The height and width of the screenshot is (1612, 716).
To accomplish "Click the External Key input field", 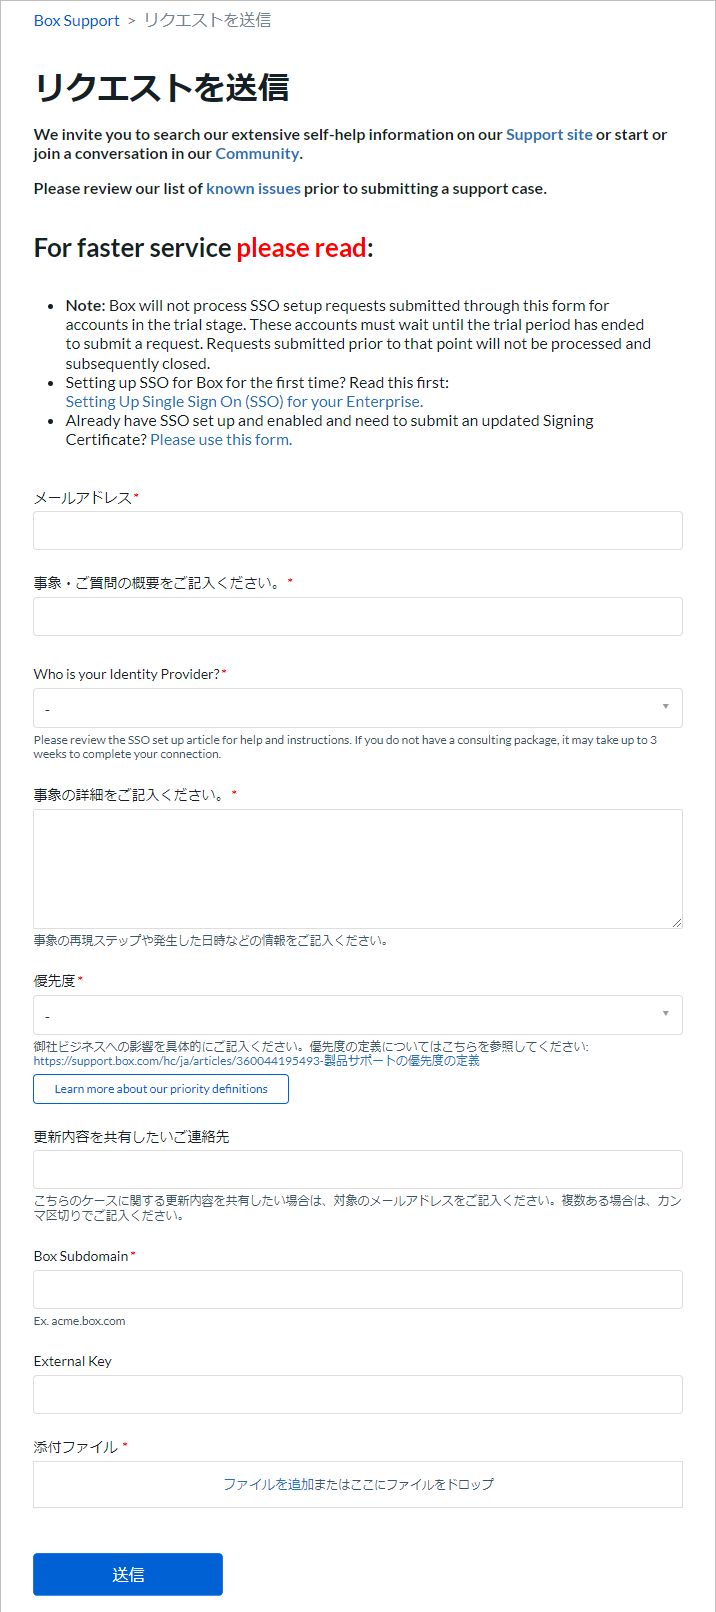I will pos(357,1394).
